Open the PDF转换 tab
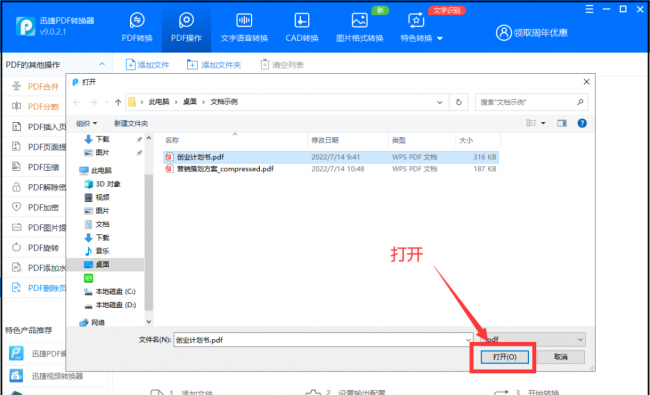Screen dimensions: 650x395 (137, 27)
